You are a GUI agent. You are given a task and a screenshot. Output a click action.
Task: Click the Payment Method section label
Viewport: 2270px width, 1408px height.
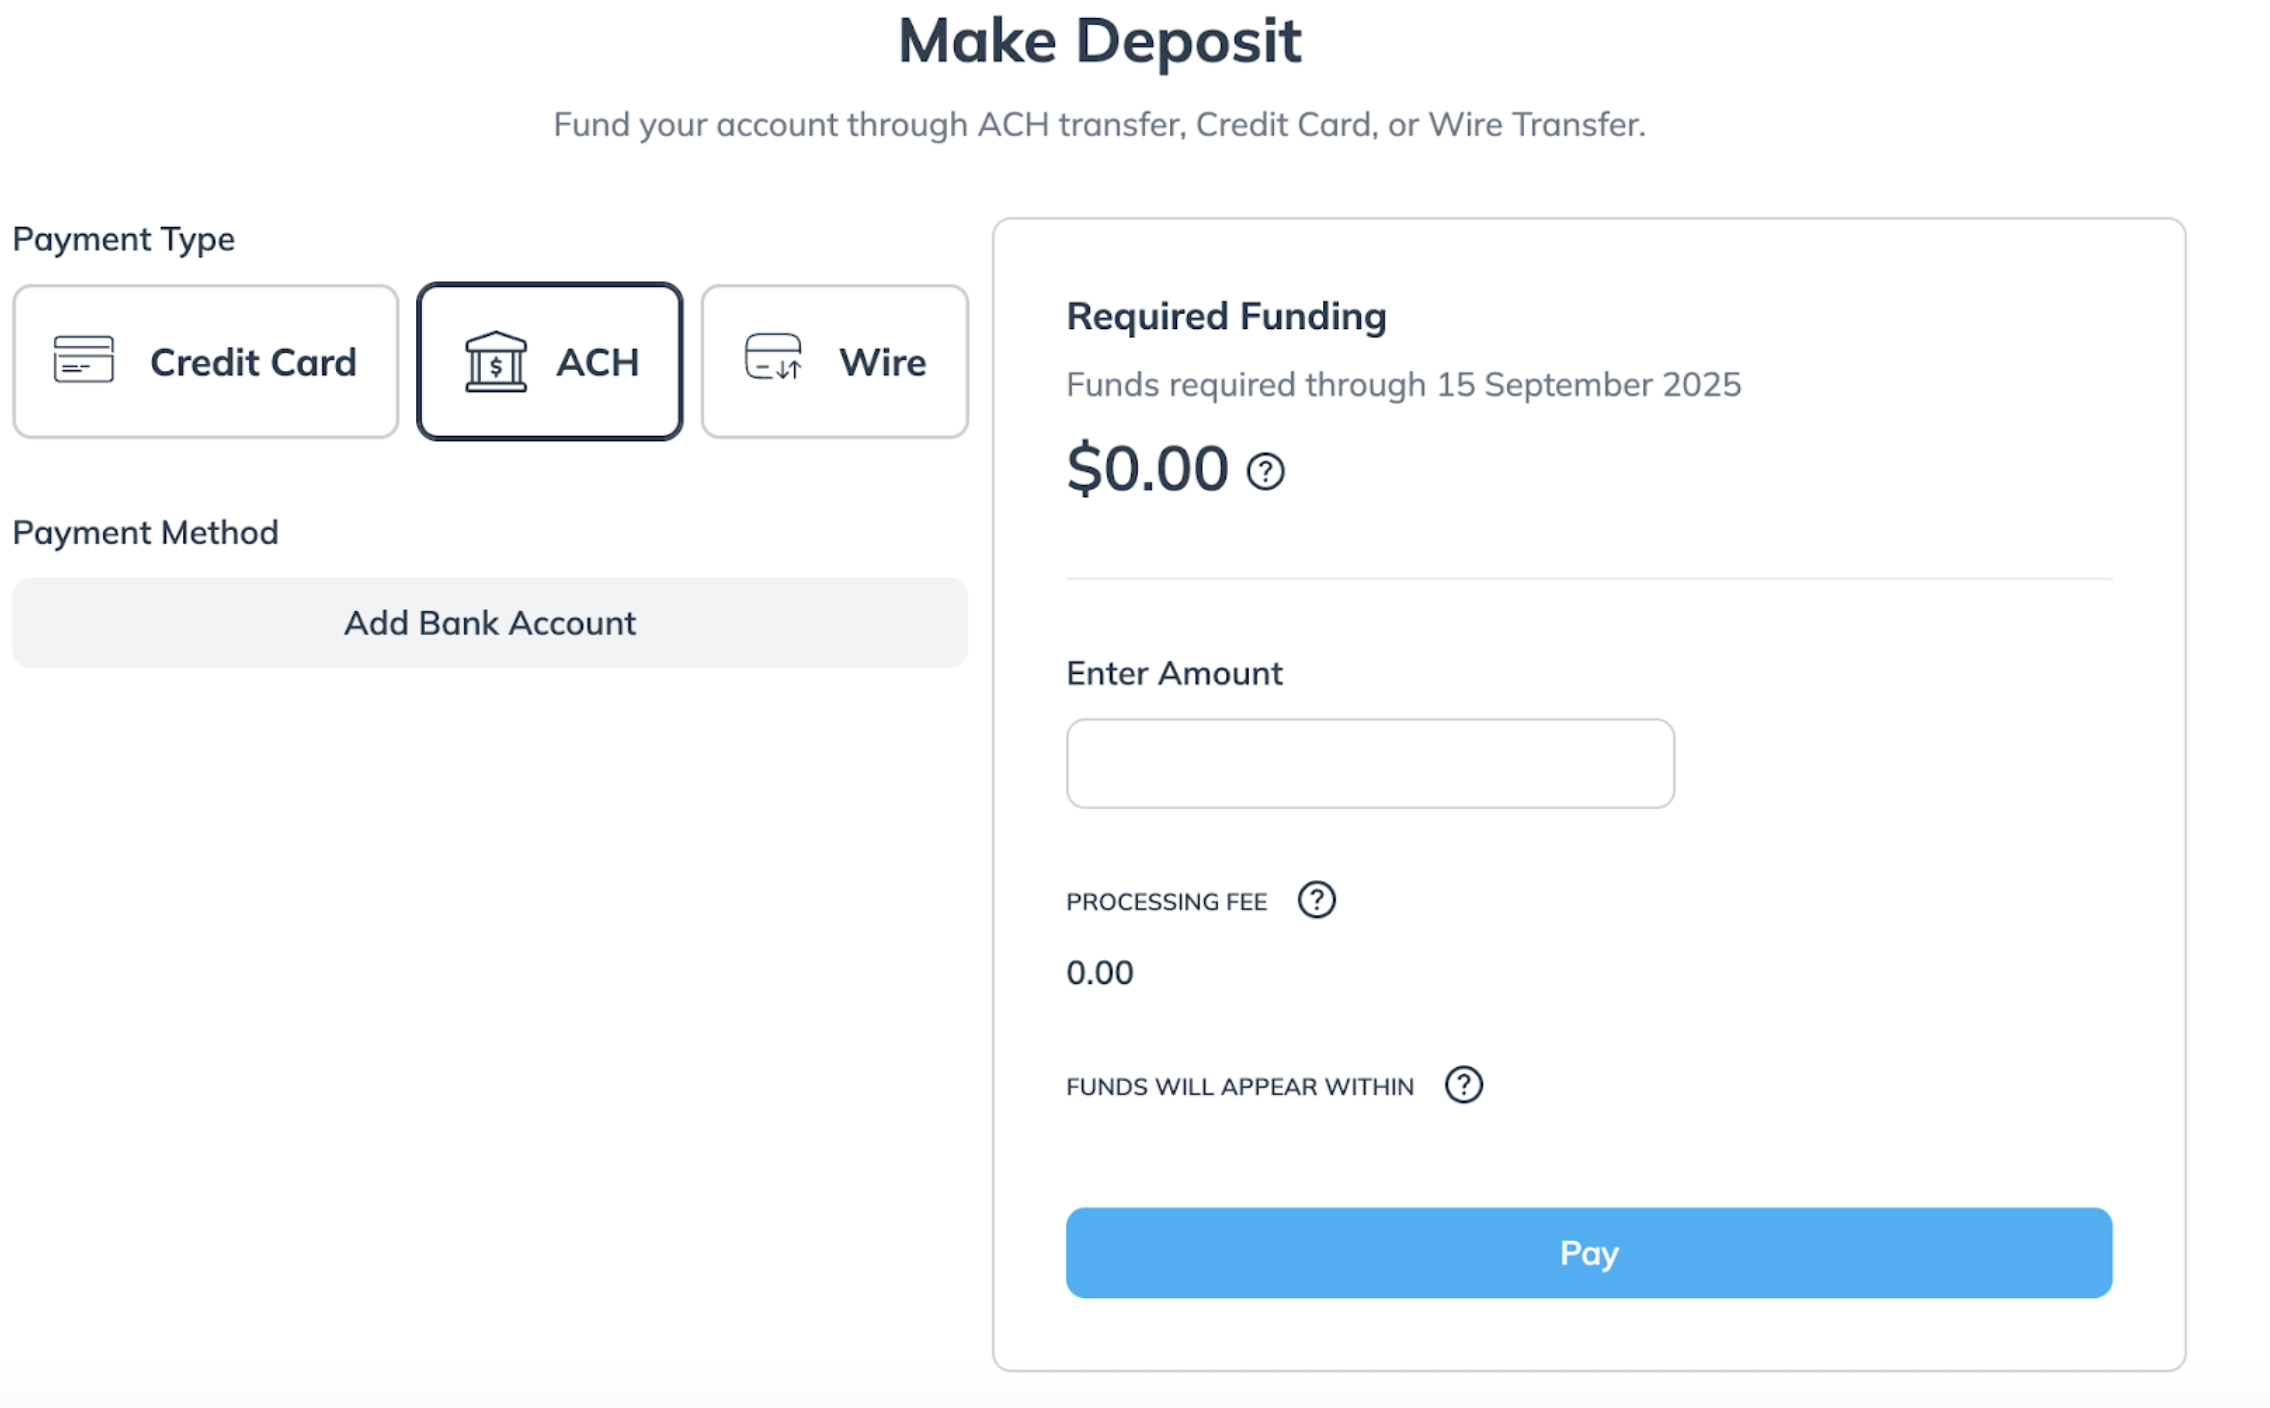click(145, 532)
